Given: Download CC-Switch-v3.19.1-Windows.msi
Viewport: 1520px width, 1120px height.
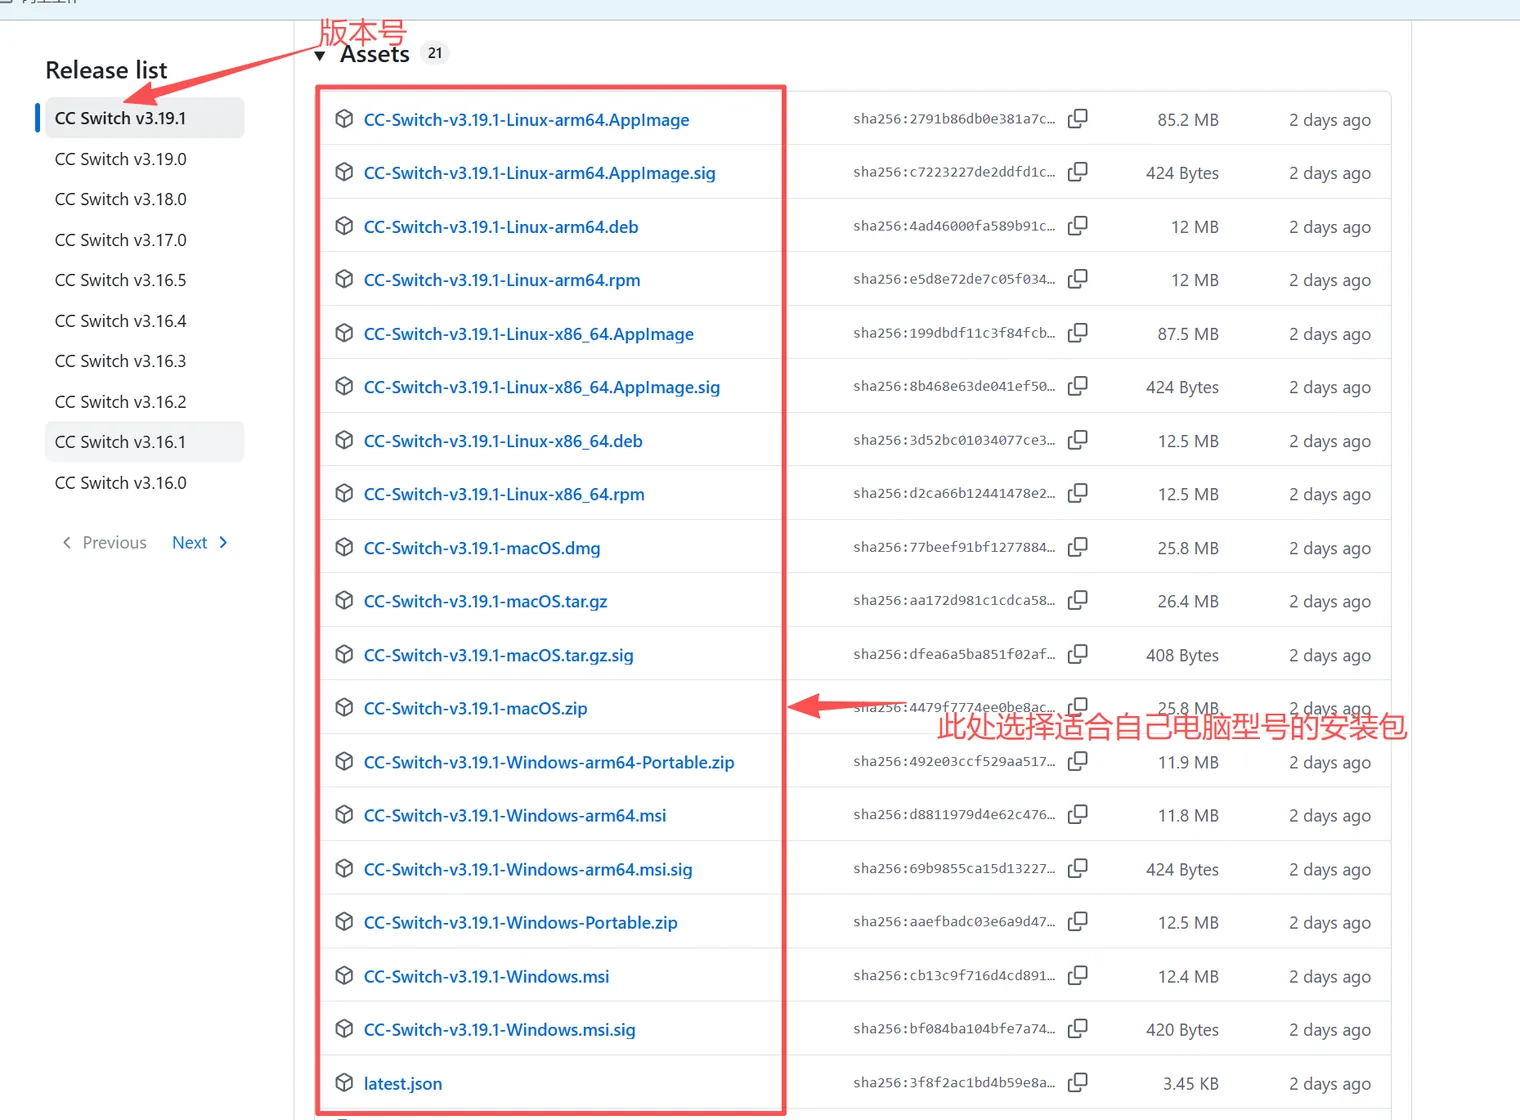Looking at the screenshot, I should 486,976.
